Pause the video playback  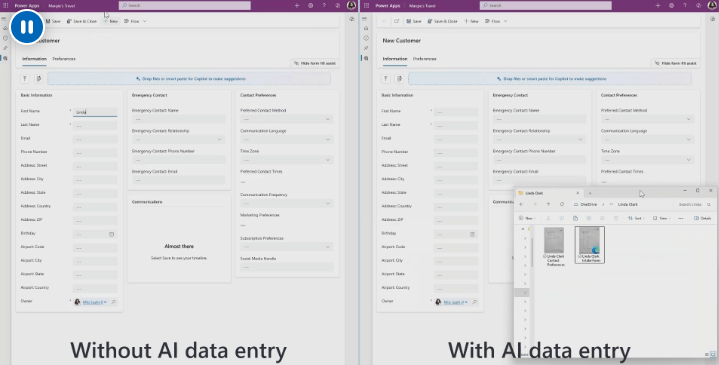[x=27, y=27]
